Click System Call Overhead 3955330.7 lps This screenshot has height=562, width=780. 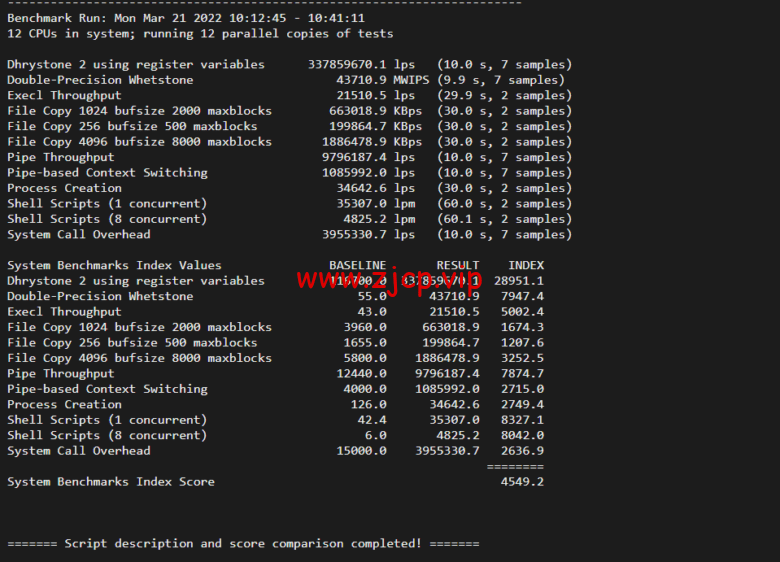click(x=369, y=234)
